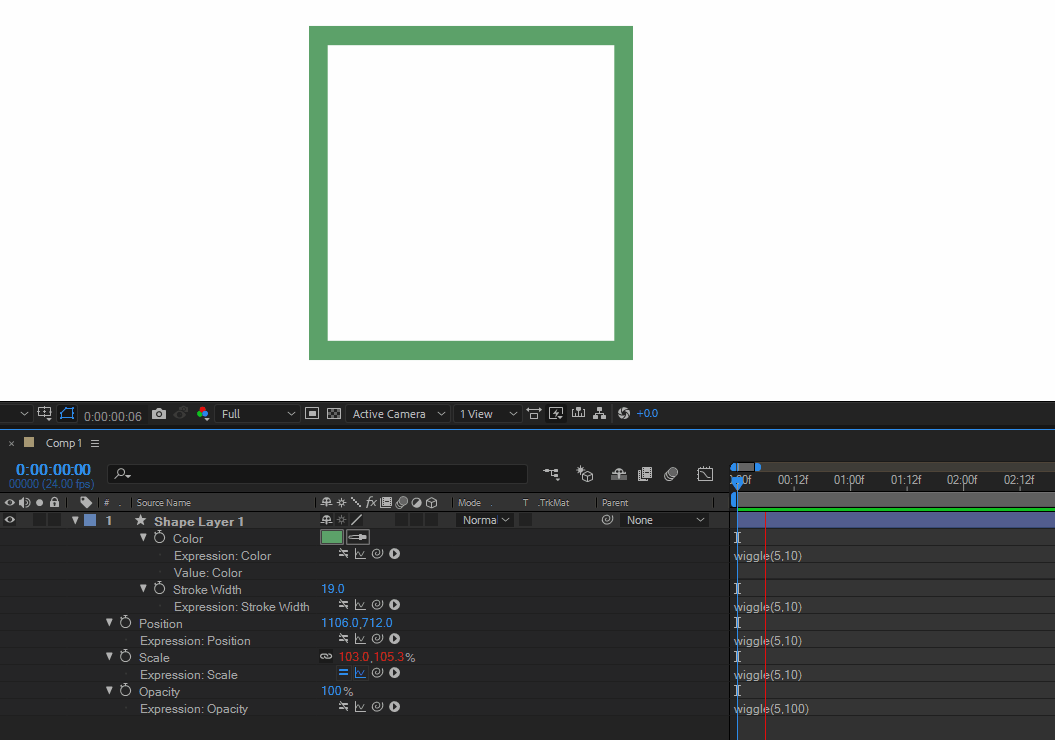Viewport: 1055px width, 740px height.
Task: Toggle pixel aspect ratio correction icon
Action: pos(534,414)
